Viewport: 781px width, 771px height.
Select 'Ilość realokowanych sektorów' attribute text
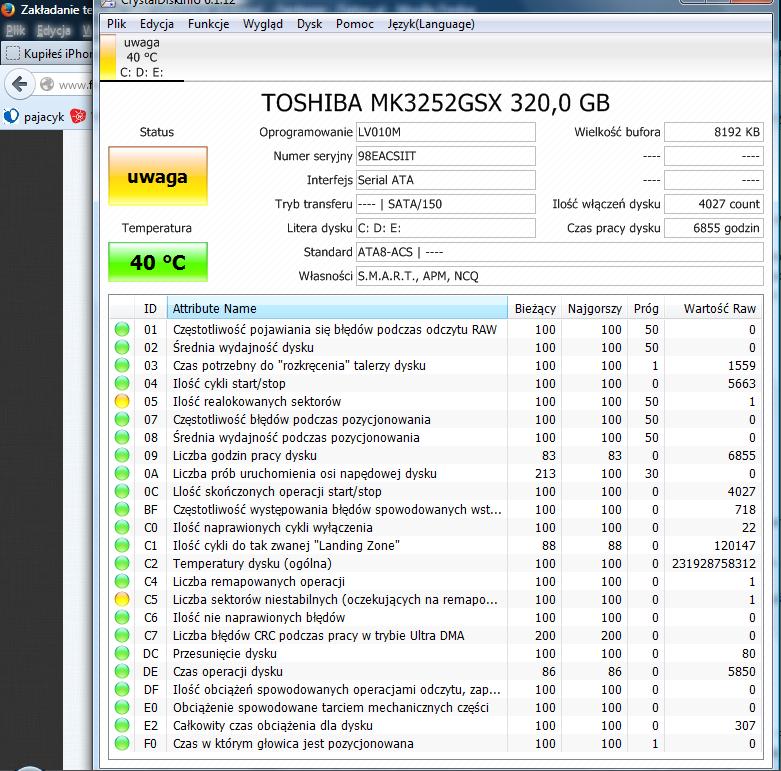pos(257,401)
